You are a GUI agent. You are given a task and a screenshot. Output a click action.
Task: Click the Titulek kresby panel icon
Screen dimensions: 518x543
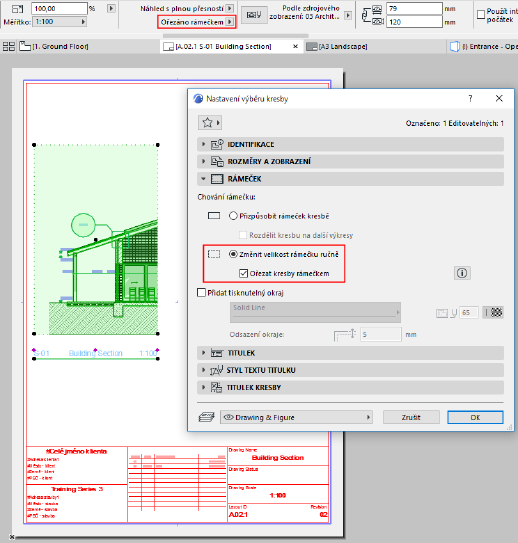click(216, 387)
